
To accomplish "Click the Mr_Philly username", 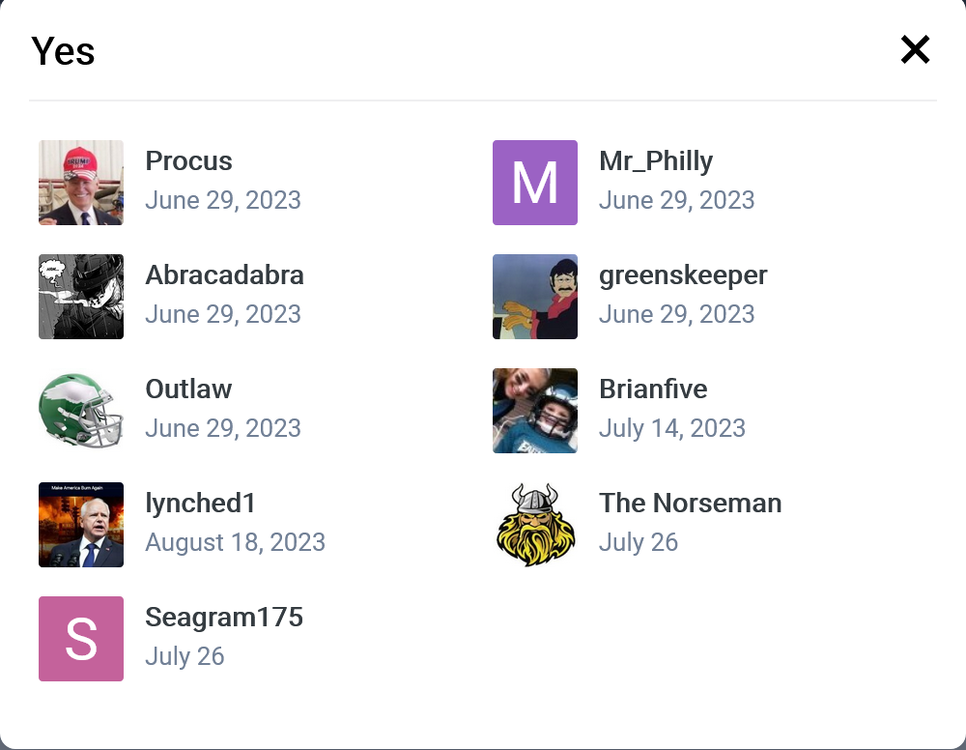I will click(656, 161).
